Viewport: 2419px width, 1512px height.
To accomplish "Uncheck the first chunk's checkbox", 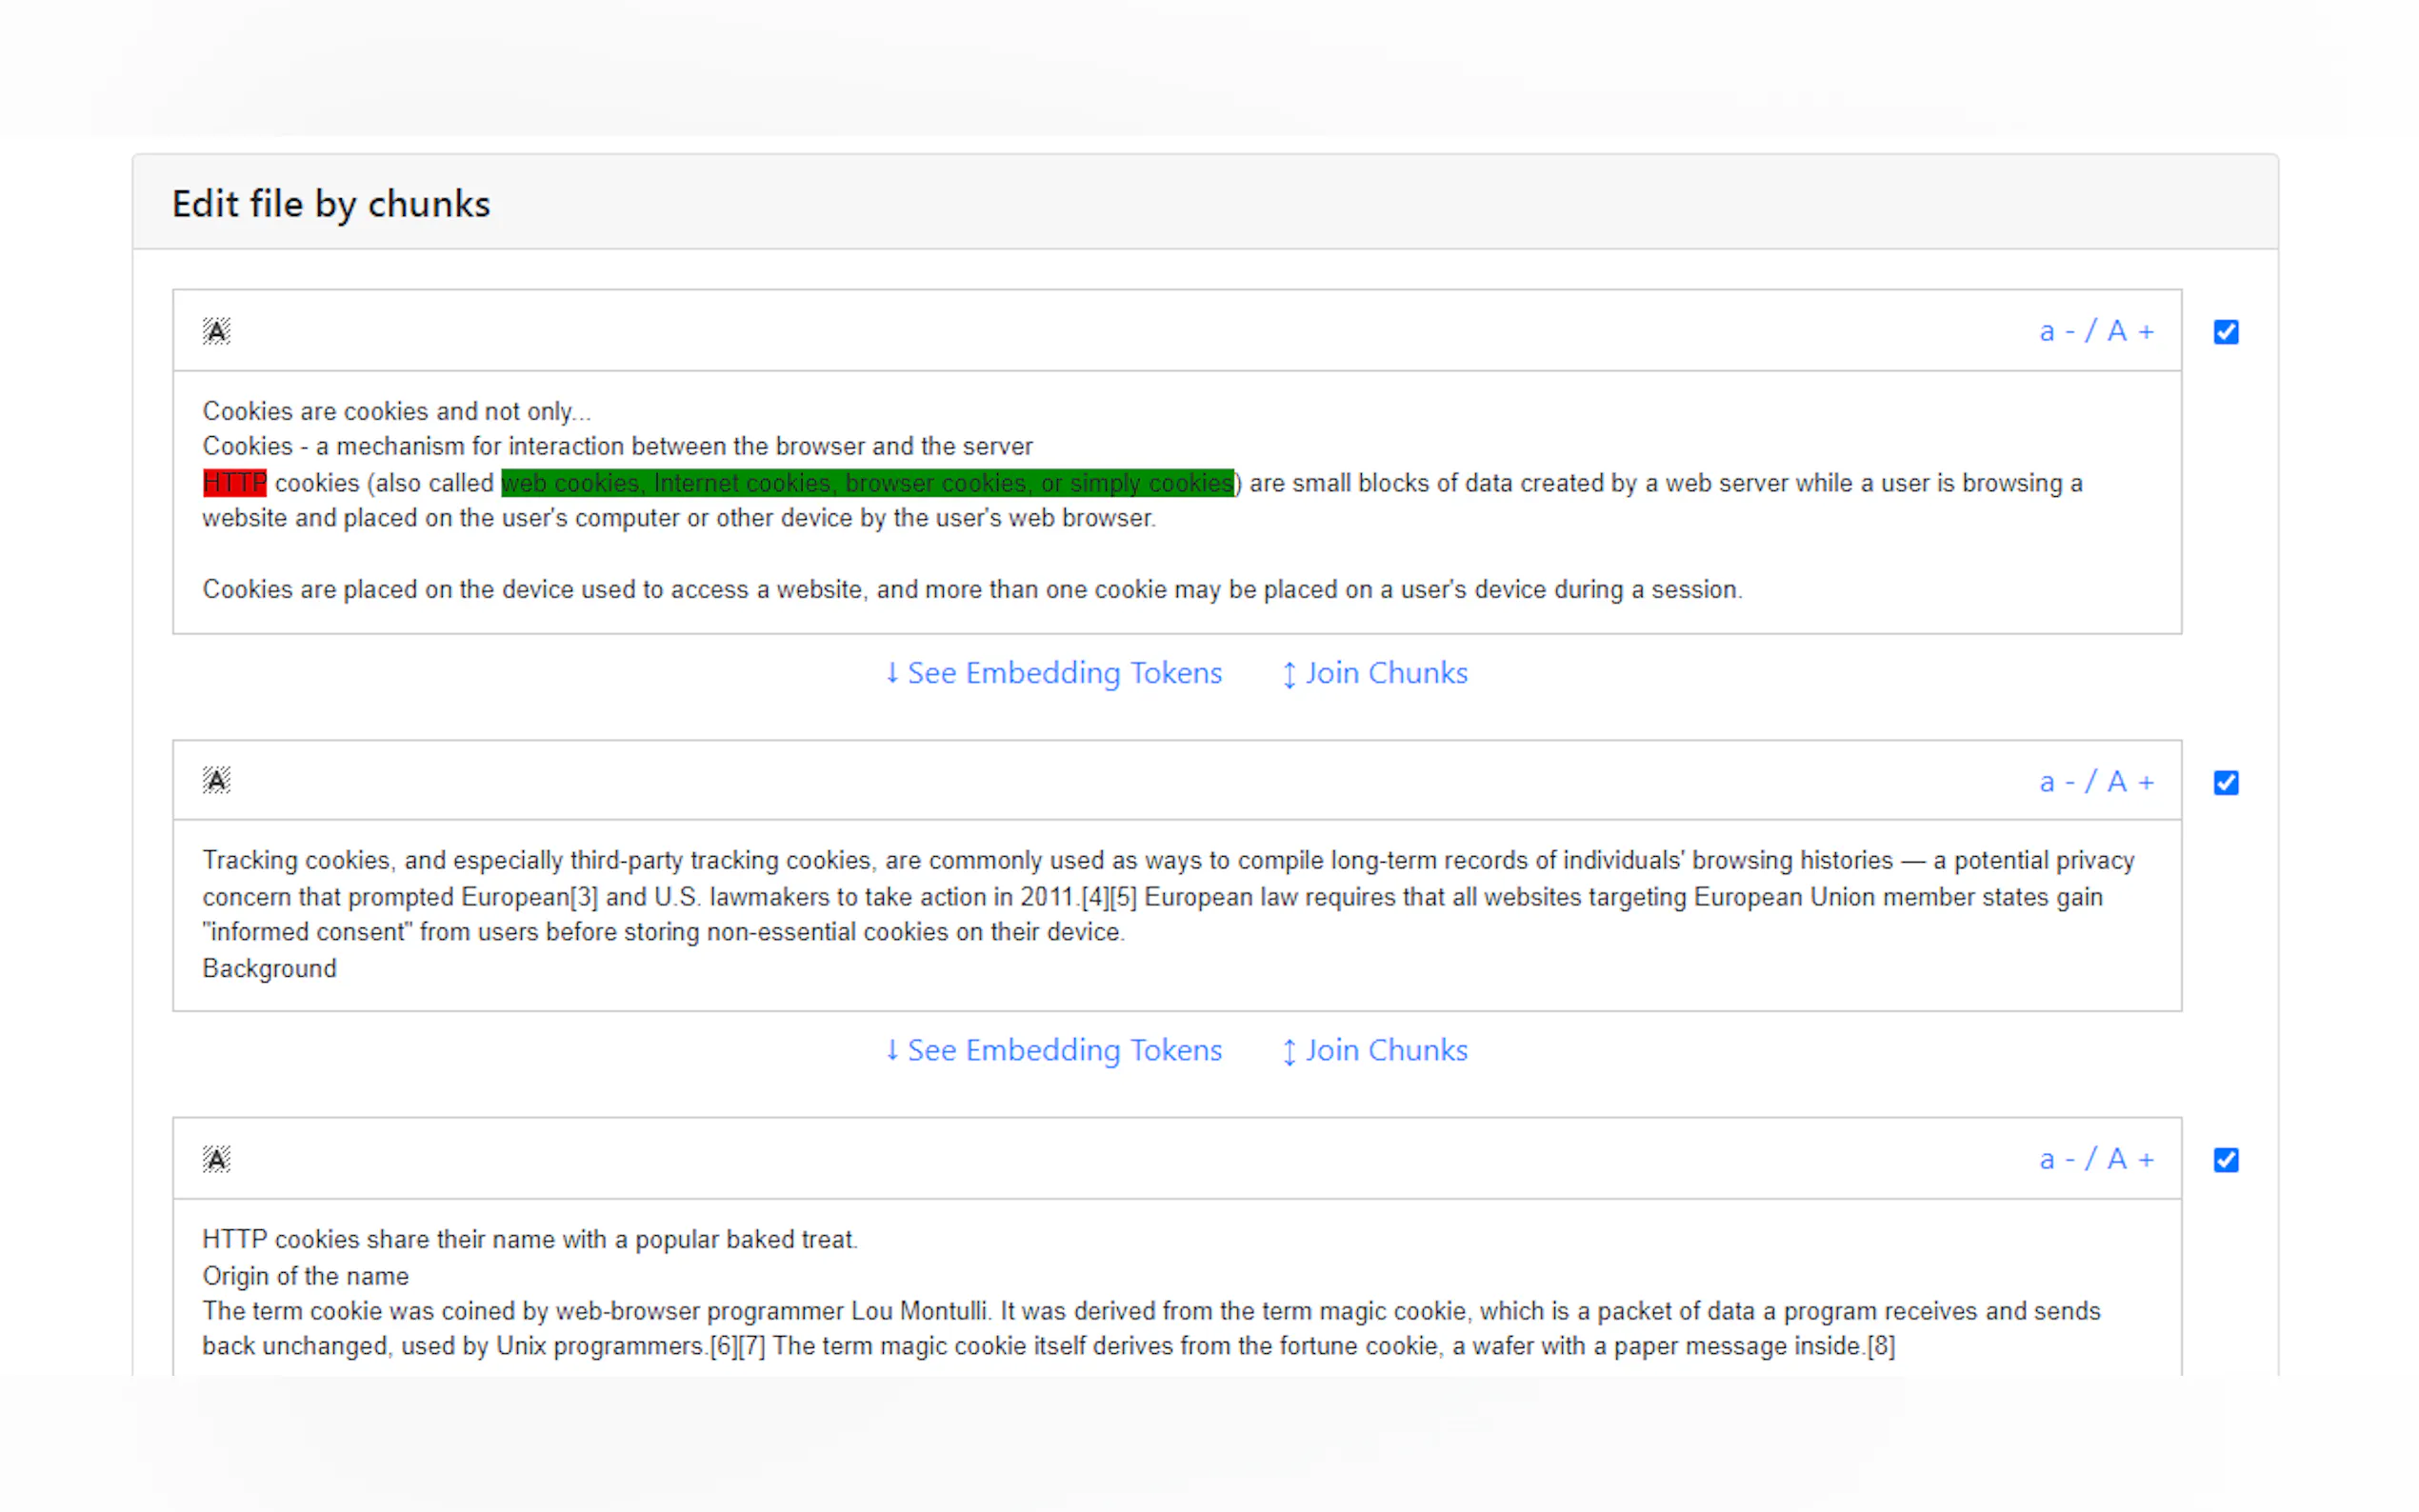I will [x=2225, y=332].
